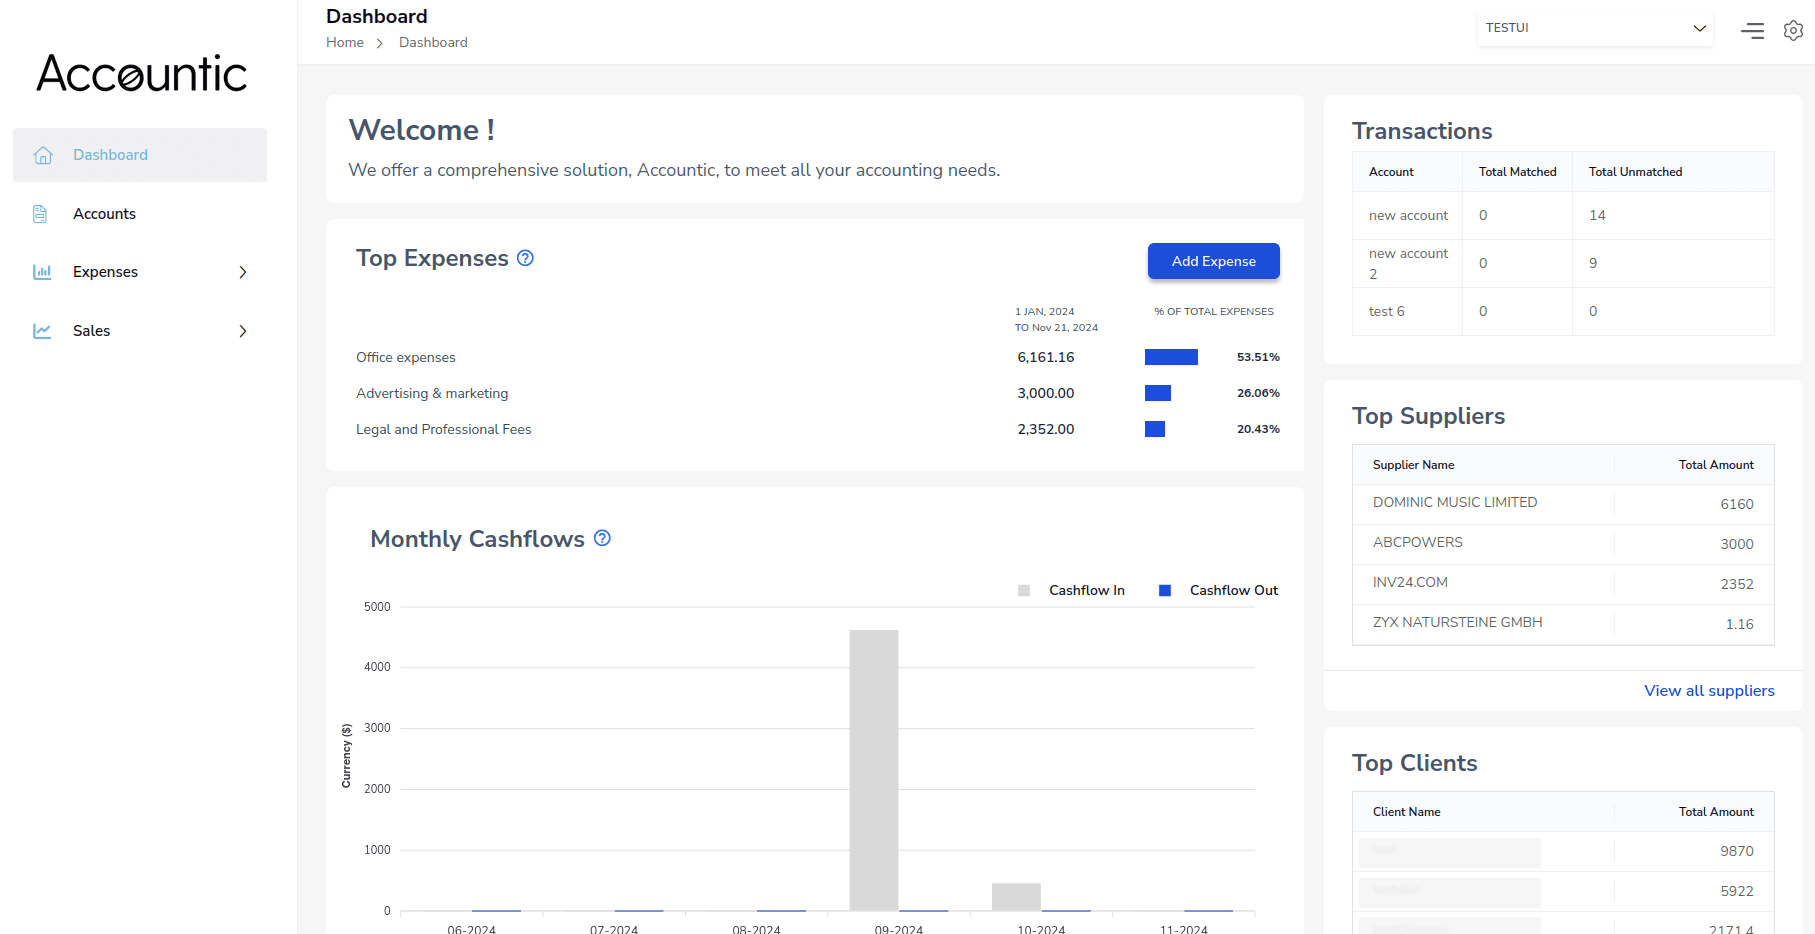
Task: Click the Accounts document icon
Action: tap(41, 214)
